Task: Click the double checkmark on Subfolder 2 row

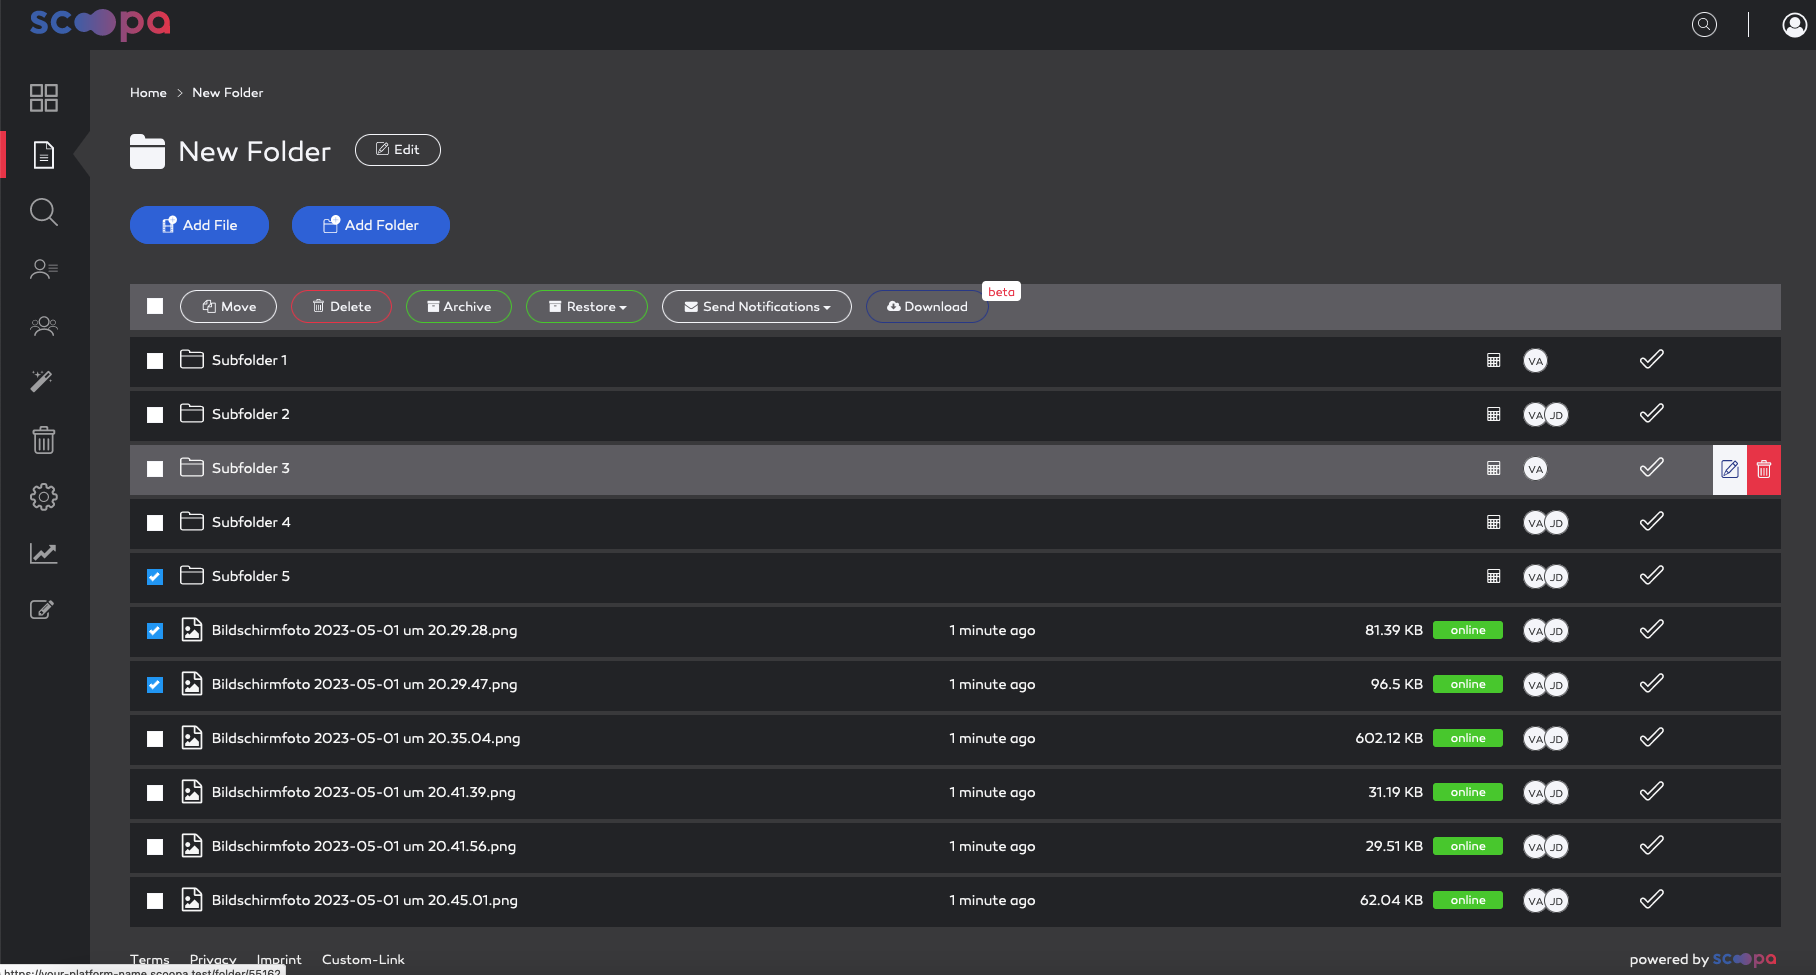Action: (x=1652, y=413)
